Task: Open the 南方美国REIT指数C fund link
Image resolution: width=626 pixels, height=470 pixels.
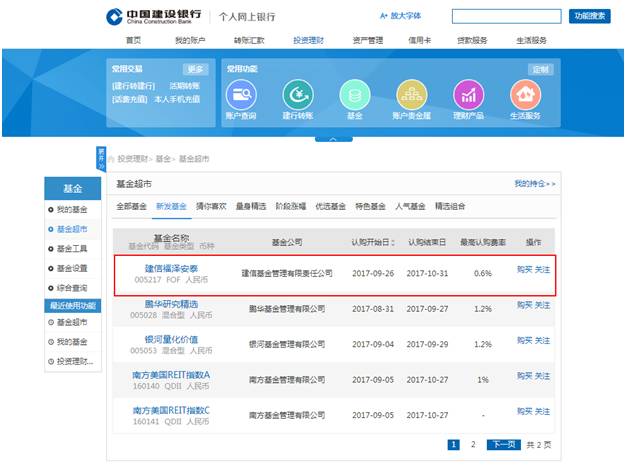Action: coord(171,411)
